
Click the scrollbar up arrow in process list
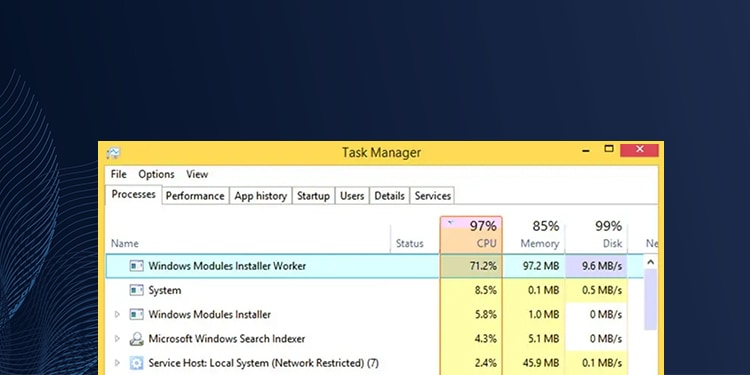tap(650, 262)
